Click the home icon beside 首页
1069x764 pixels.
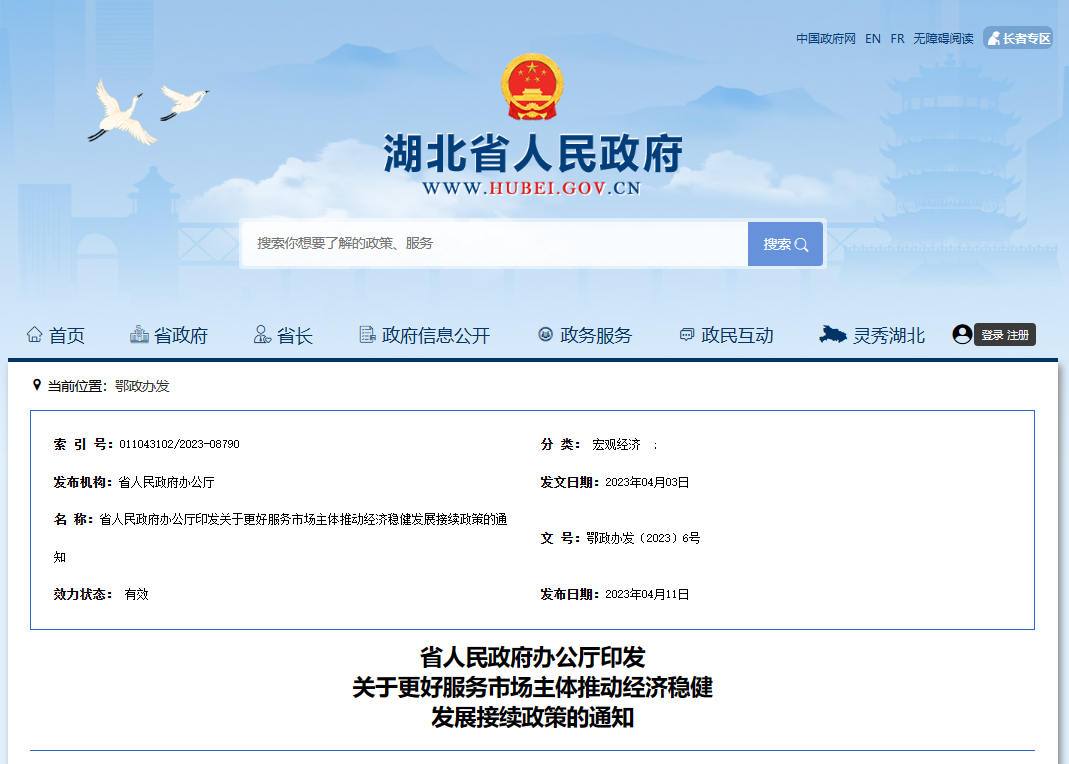(35, 335)
